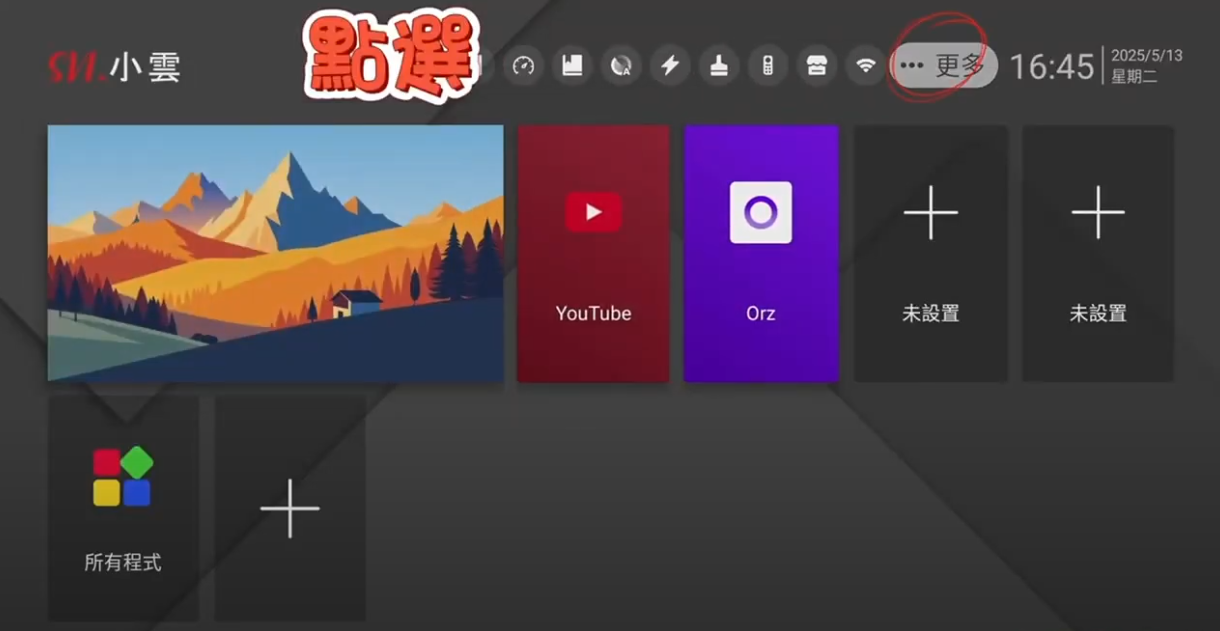The width and height of the screenshot is (1220, 631).
Task: Open the app store icon
Action: (x=817, y=67)
